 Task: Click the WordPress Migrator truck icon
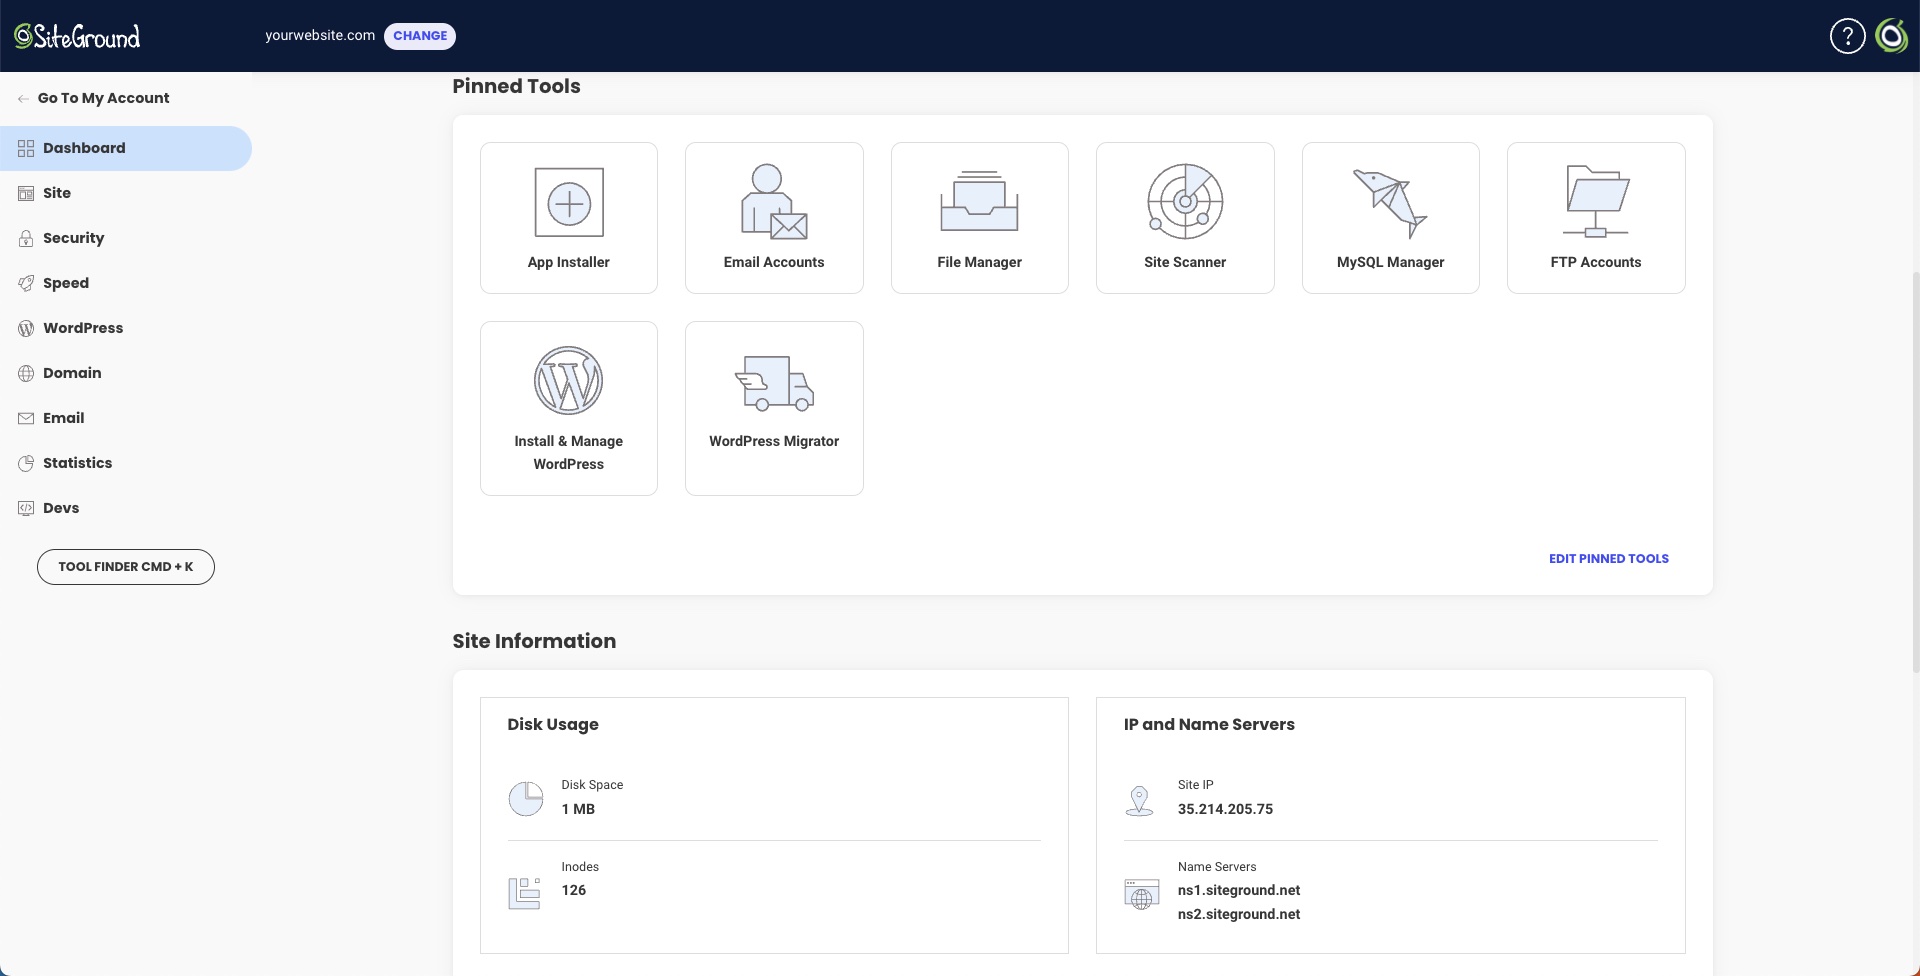774,383
